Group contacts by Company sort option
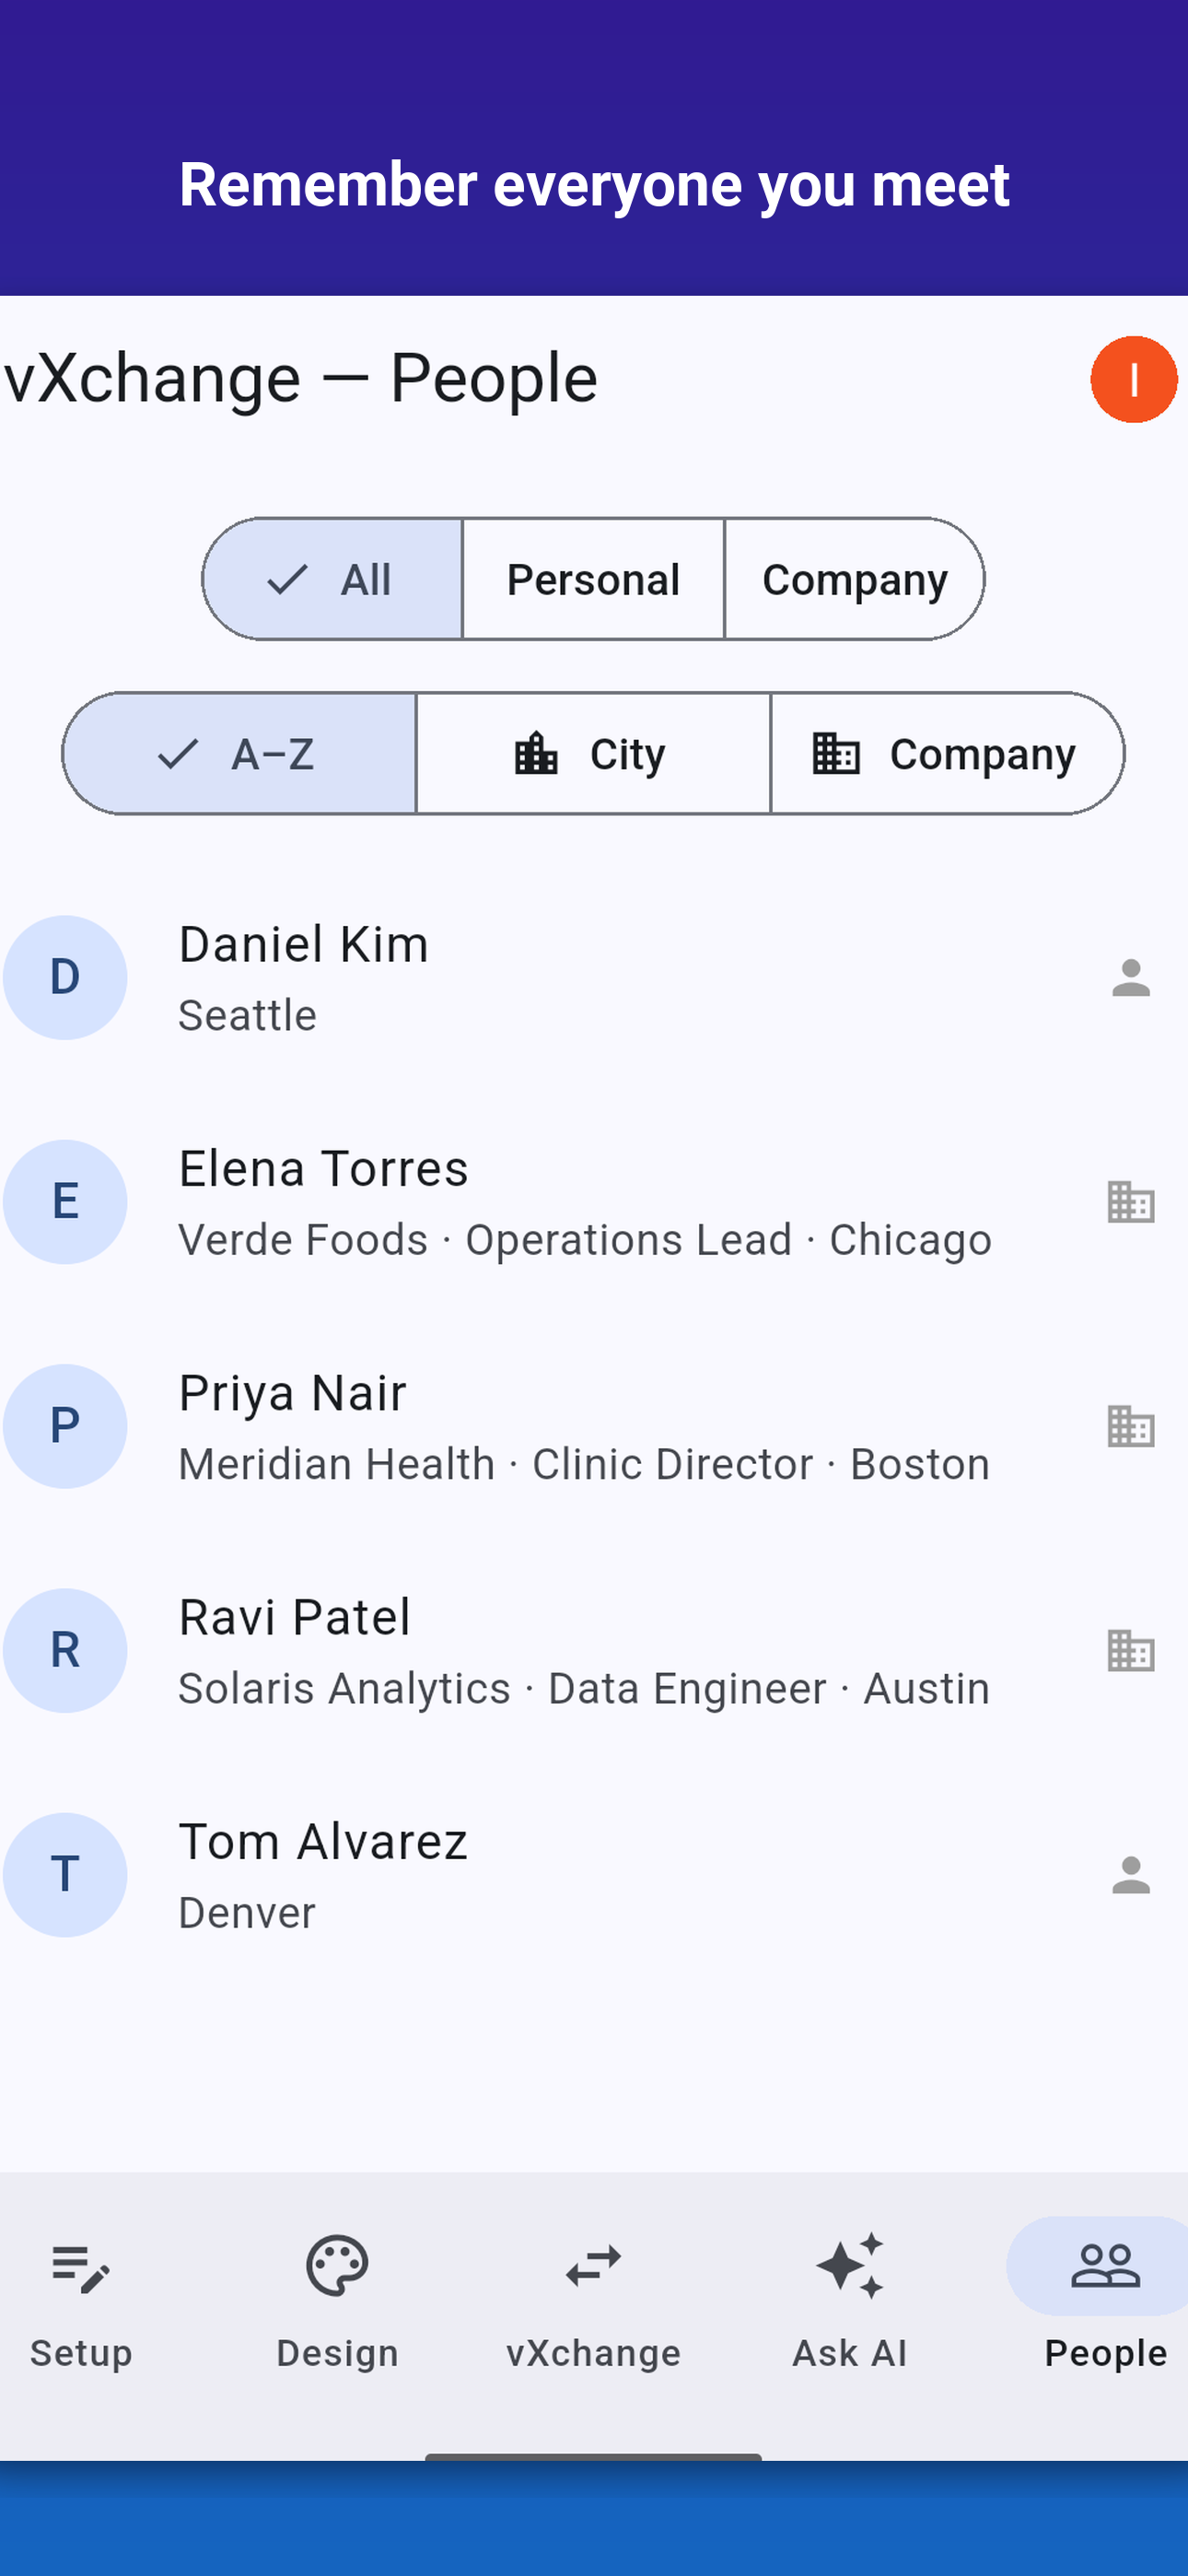This screenshot has height=2576, width=1188. coord(947,753)
